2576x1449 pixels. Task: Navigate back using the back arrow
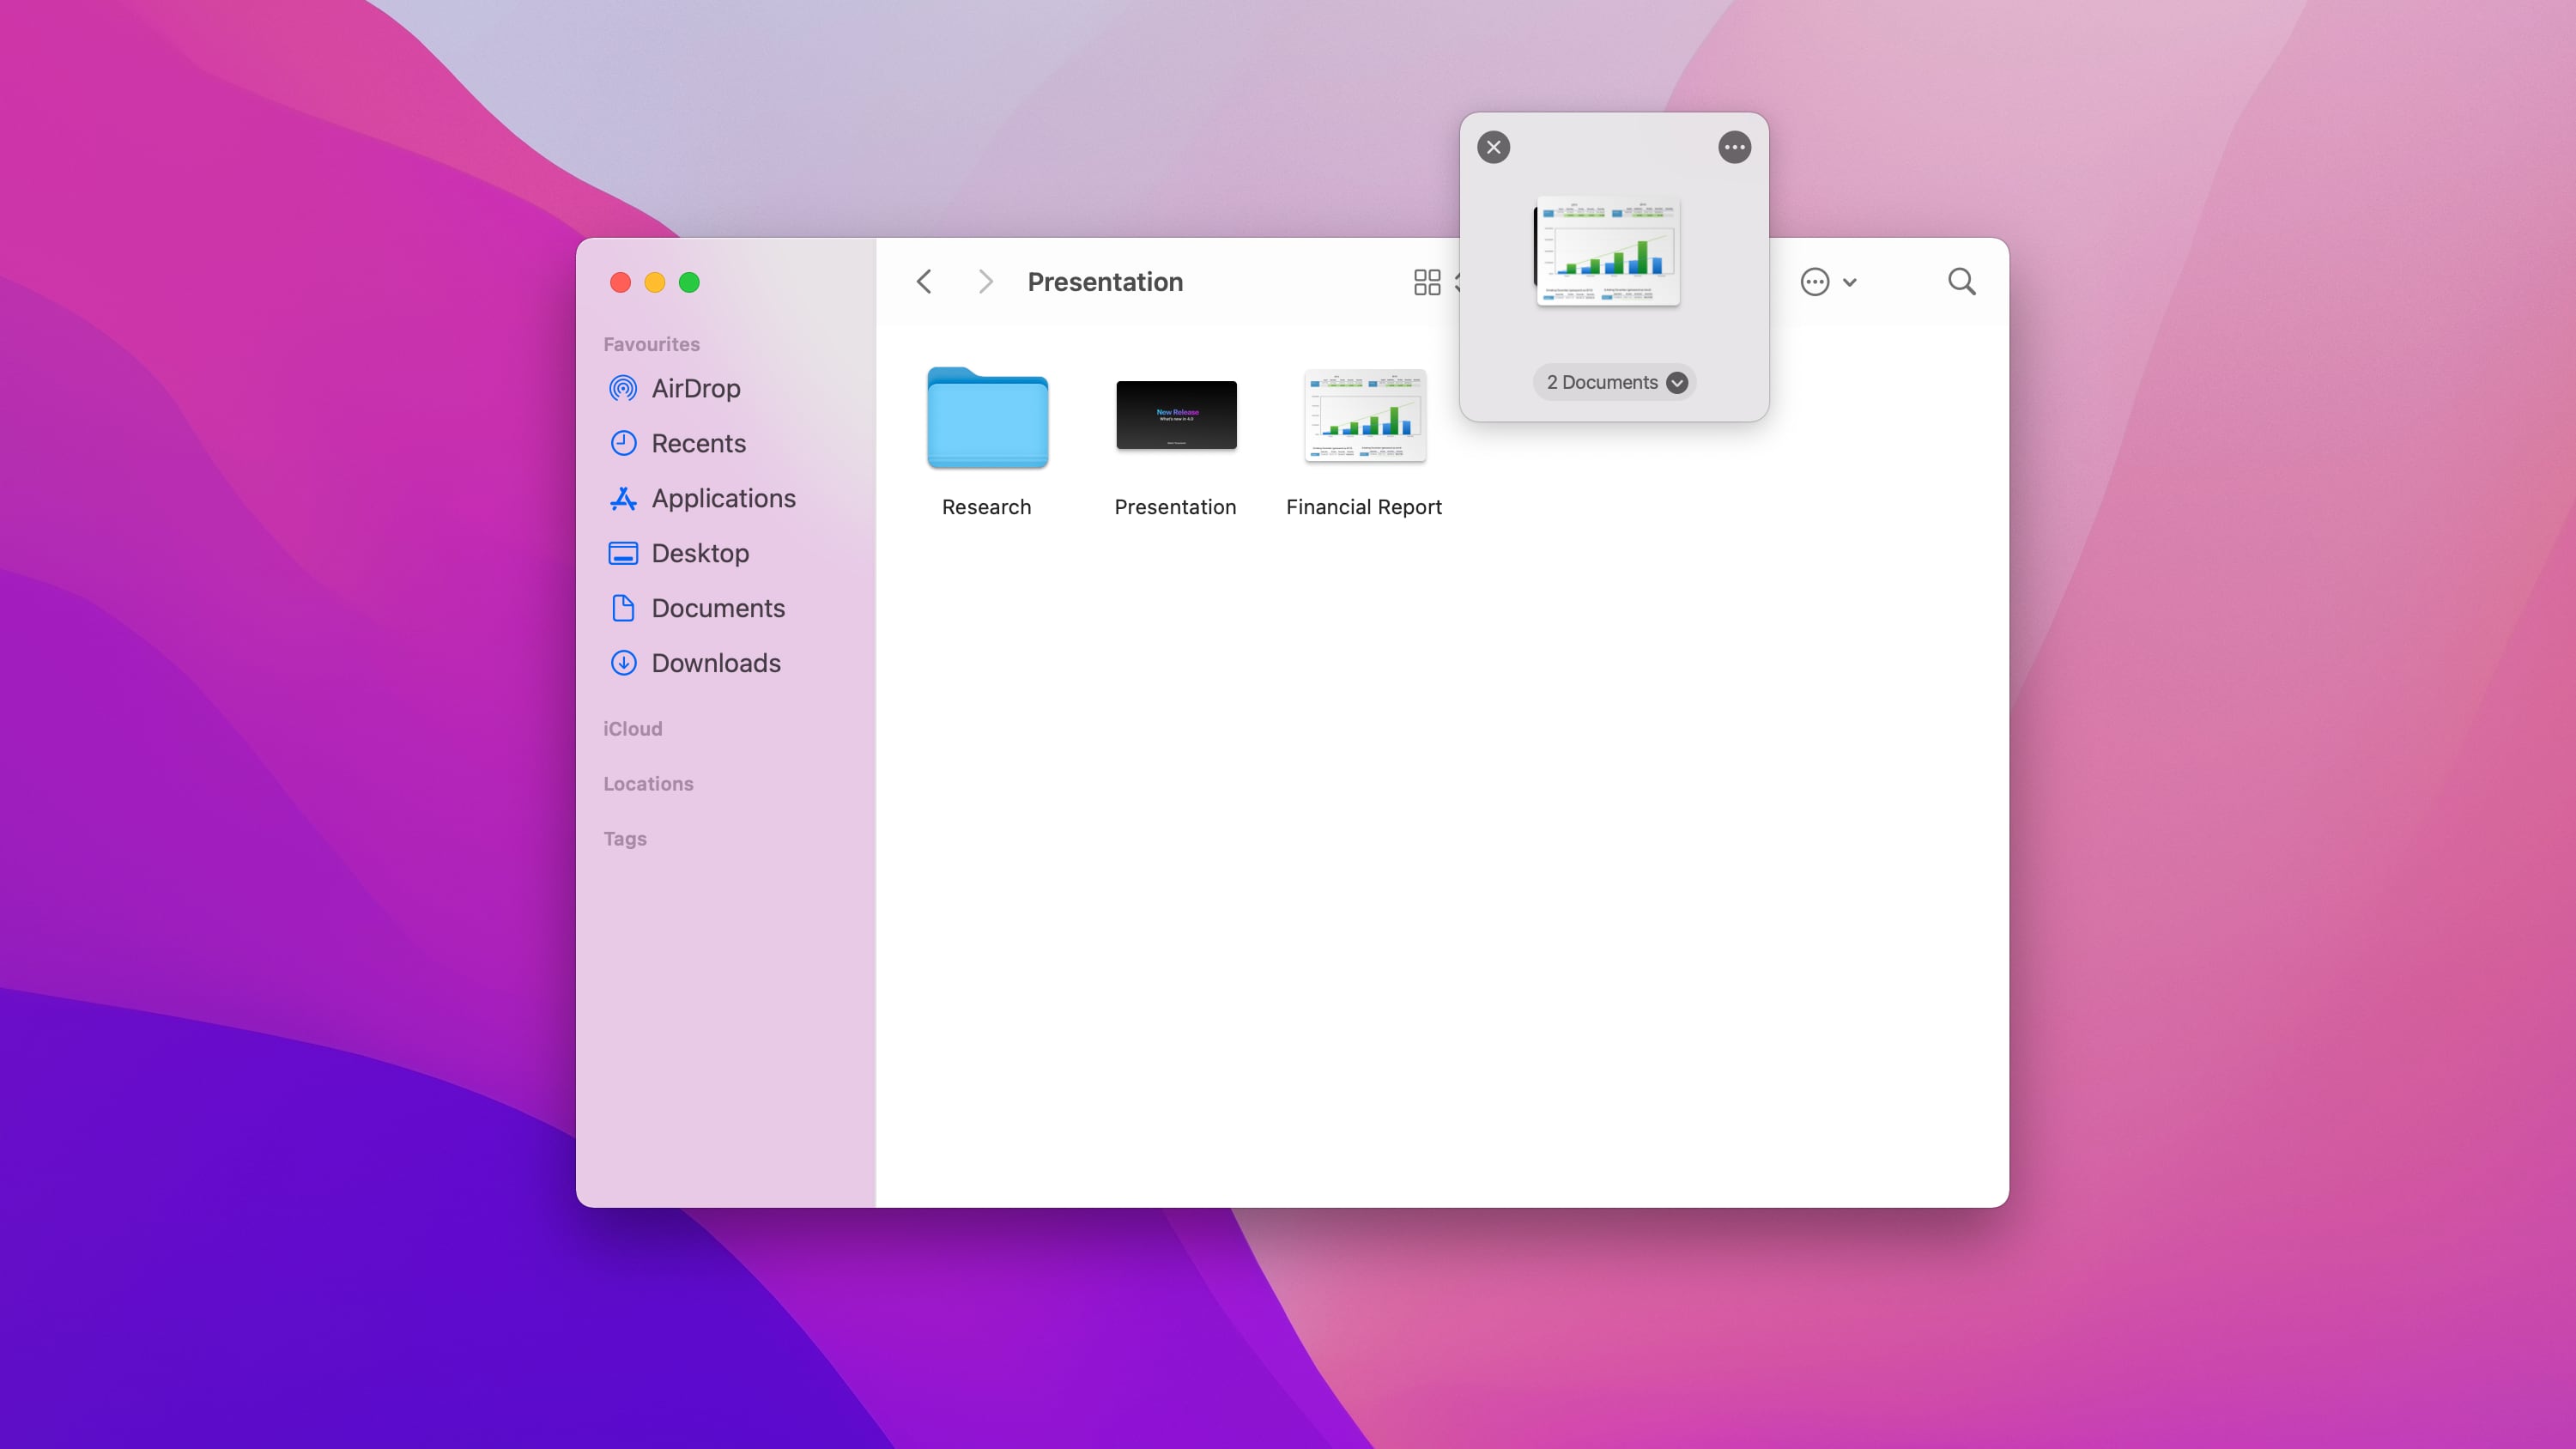(923, 281)
